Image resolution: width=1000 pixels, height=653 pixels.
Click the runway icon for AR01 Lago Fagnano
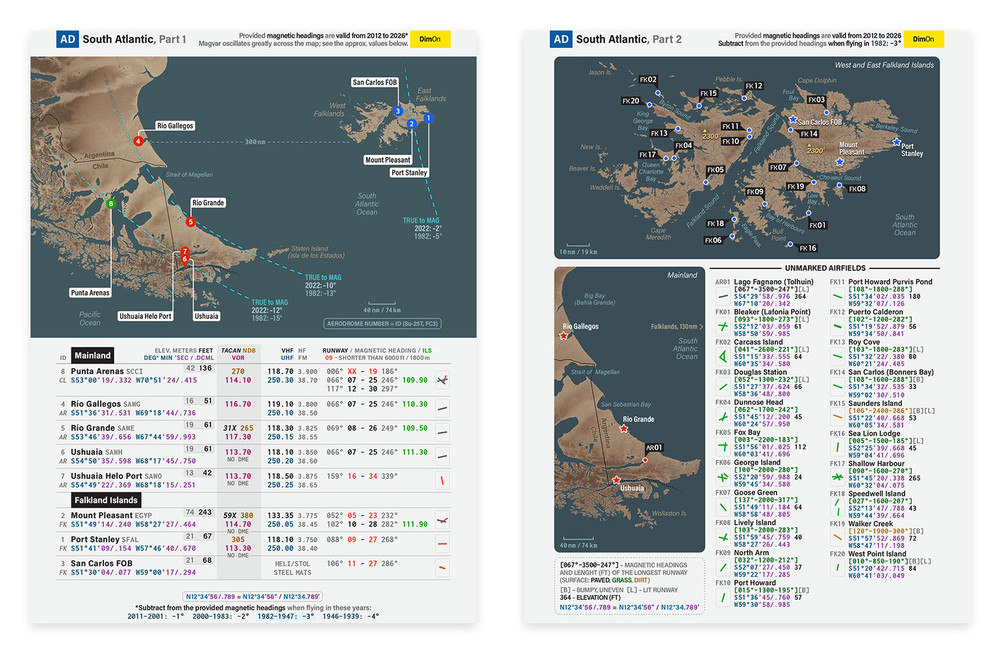[723, 297]
